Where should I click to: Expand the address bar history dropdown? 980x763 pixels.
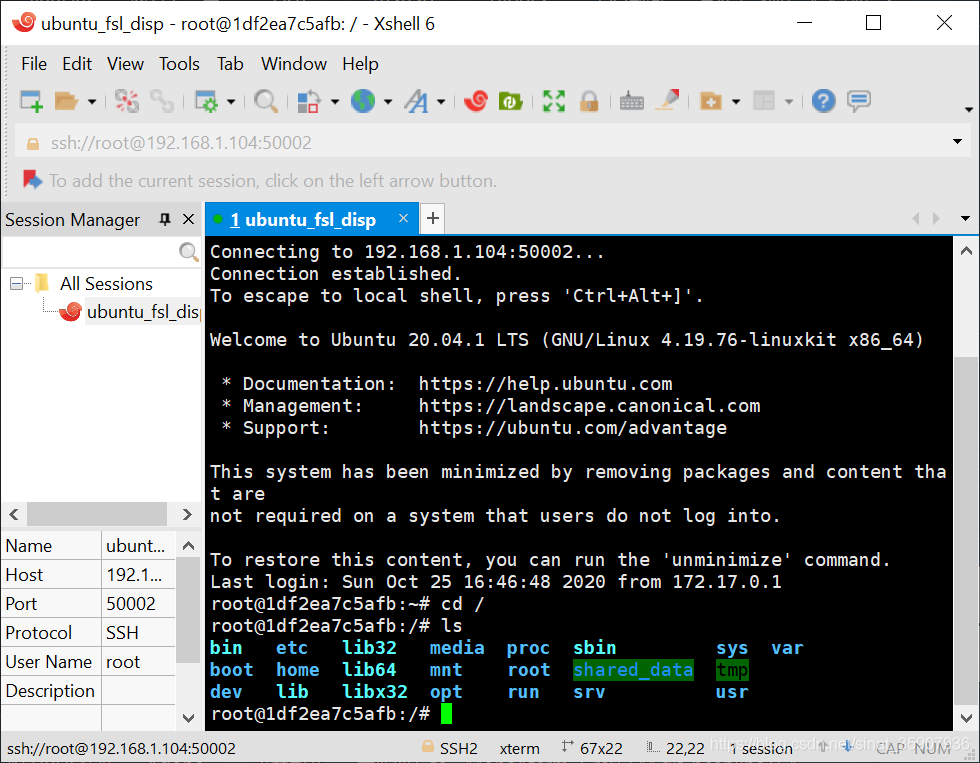tap(957, 142)
